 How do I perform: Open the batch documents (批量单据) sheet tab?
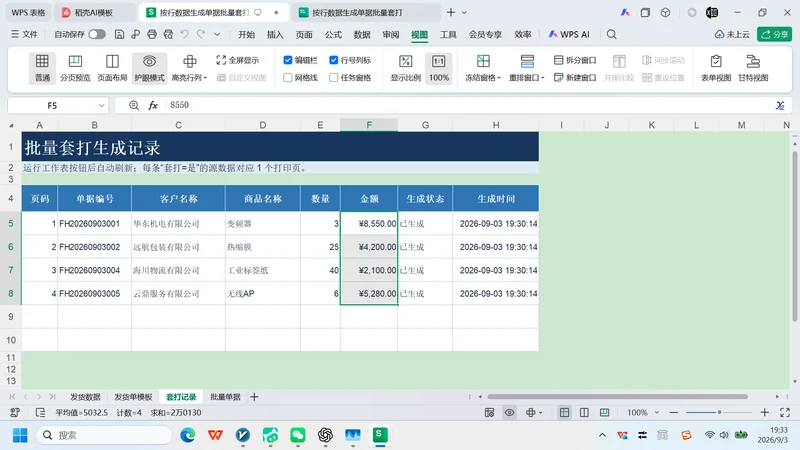[x=225, y=396]
